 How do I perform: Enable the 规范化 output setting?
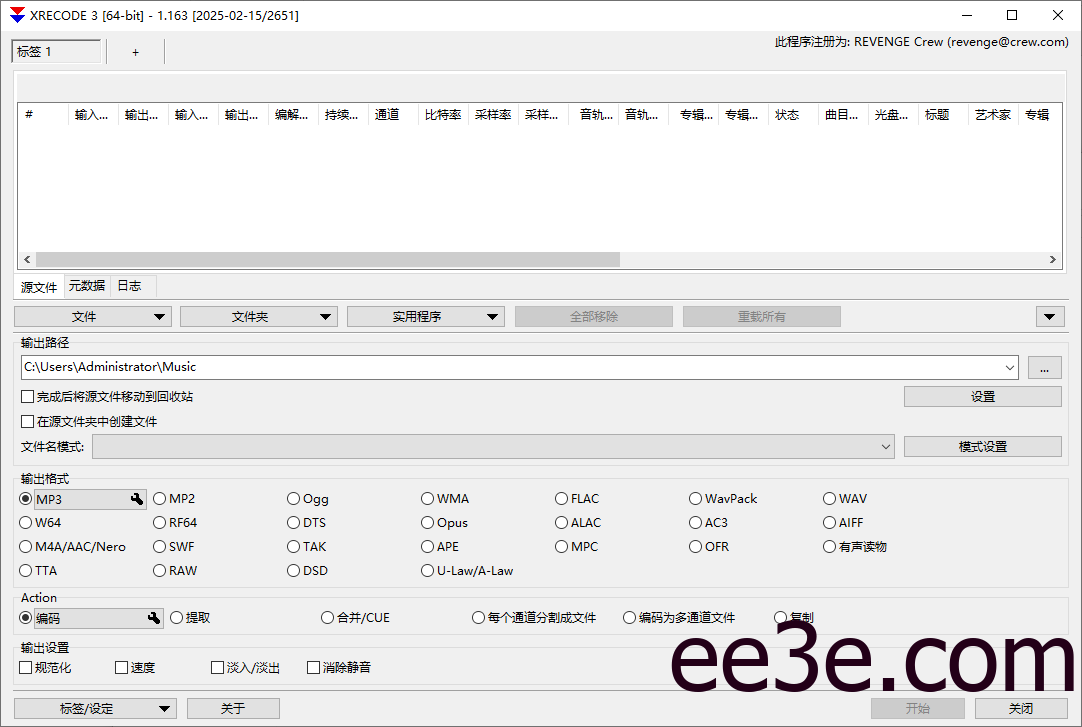[26, 667]
